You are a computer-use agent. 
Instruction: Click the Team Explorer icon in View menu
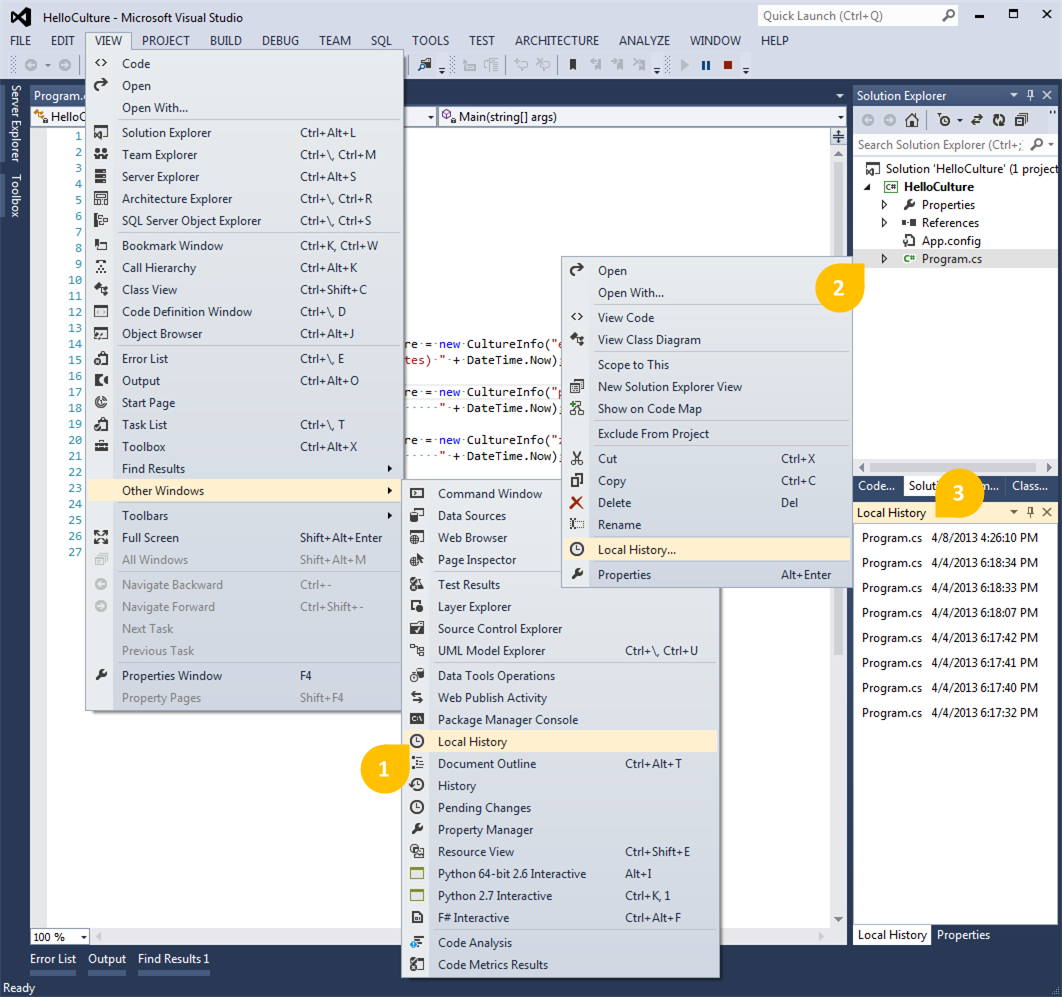click(x=101, y=154)
